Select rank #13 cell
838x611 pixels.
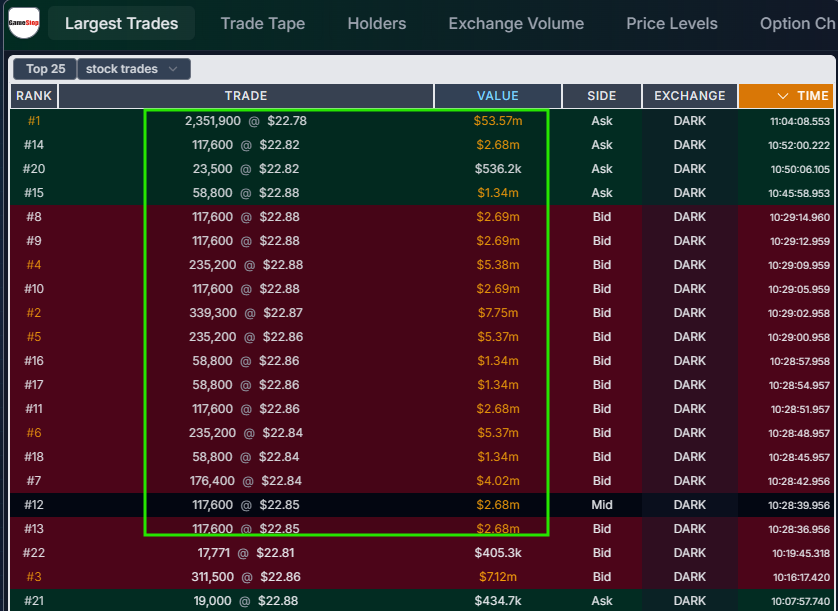[x=34, y=529]
